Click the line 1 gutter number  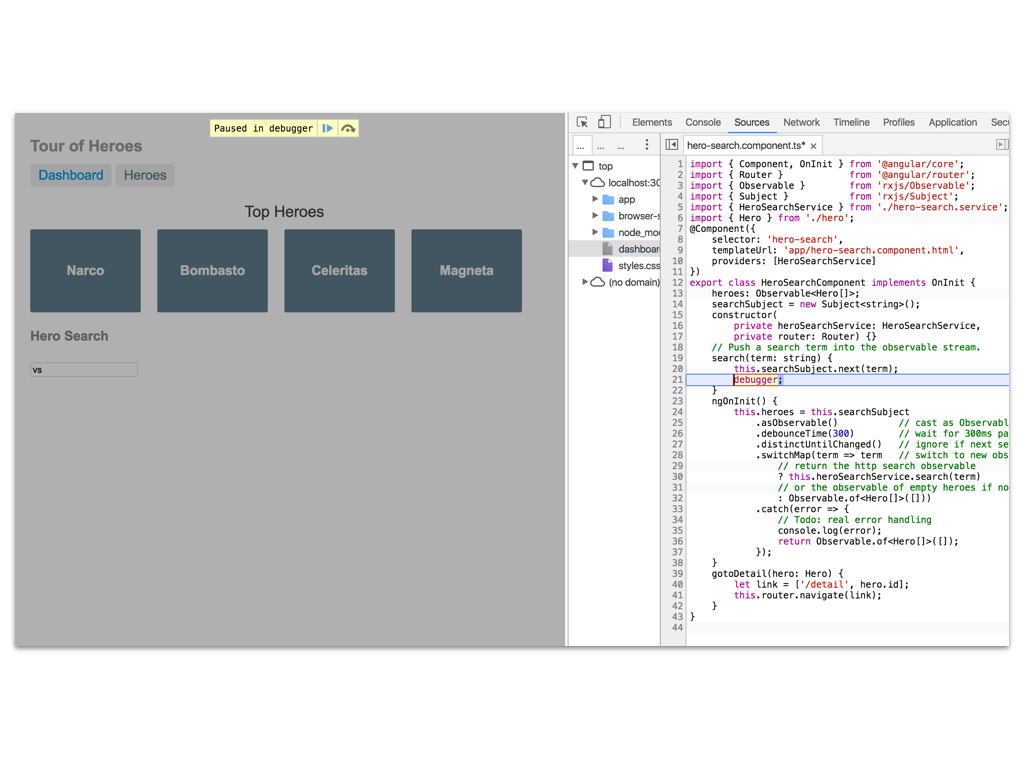[x=680, y=164]
